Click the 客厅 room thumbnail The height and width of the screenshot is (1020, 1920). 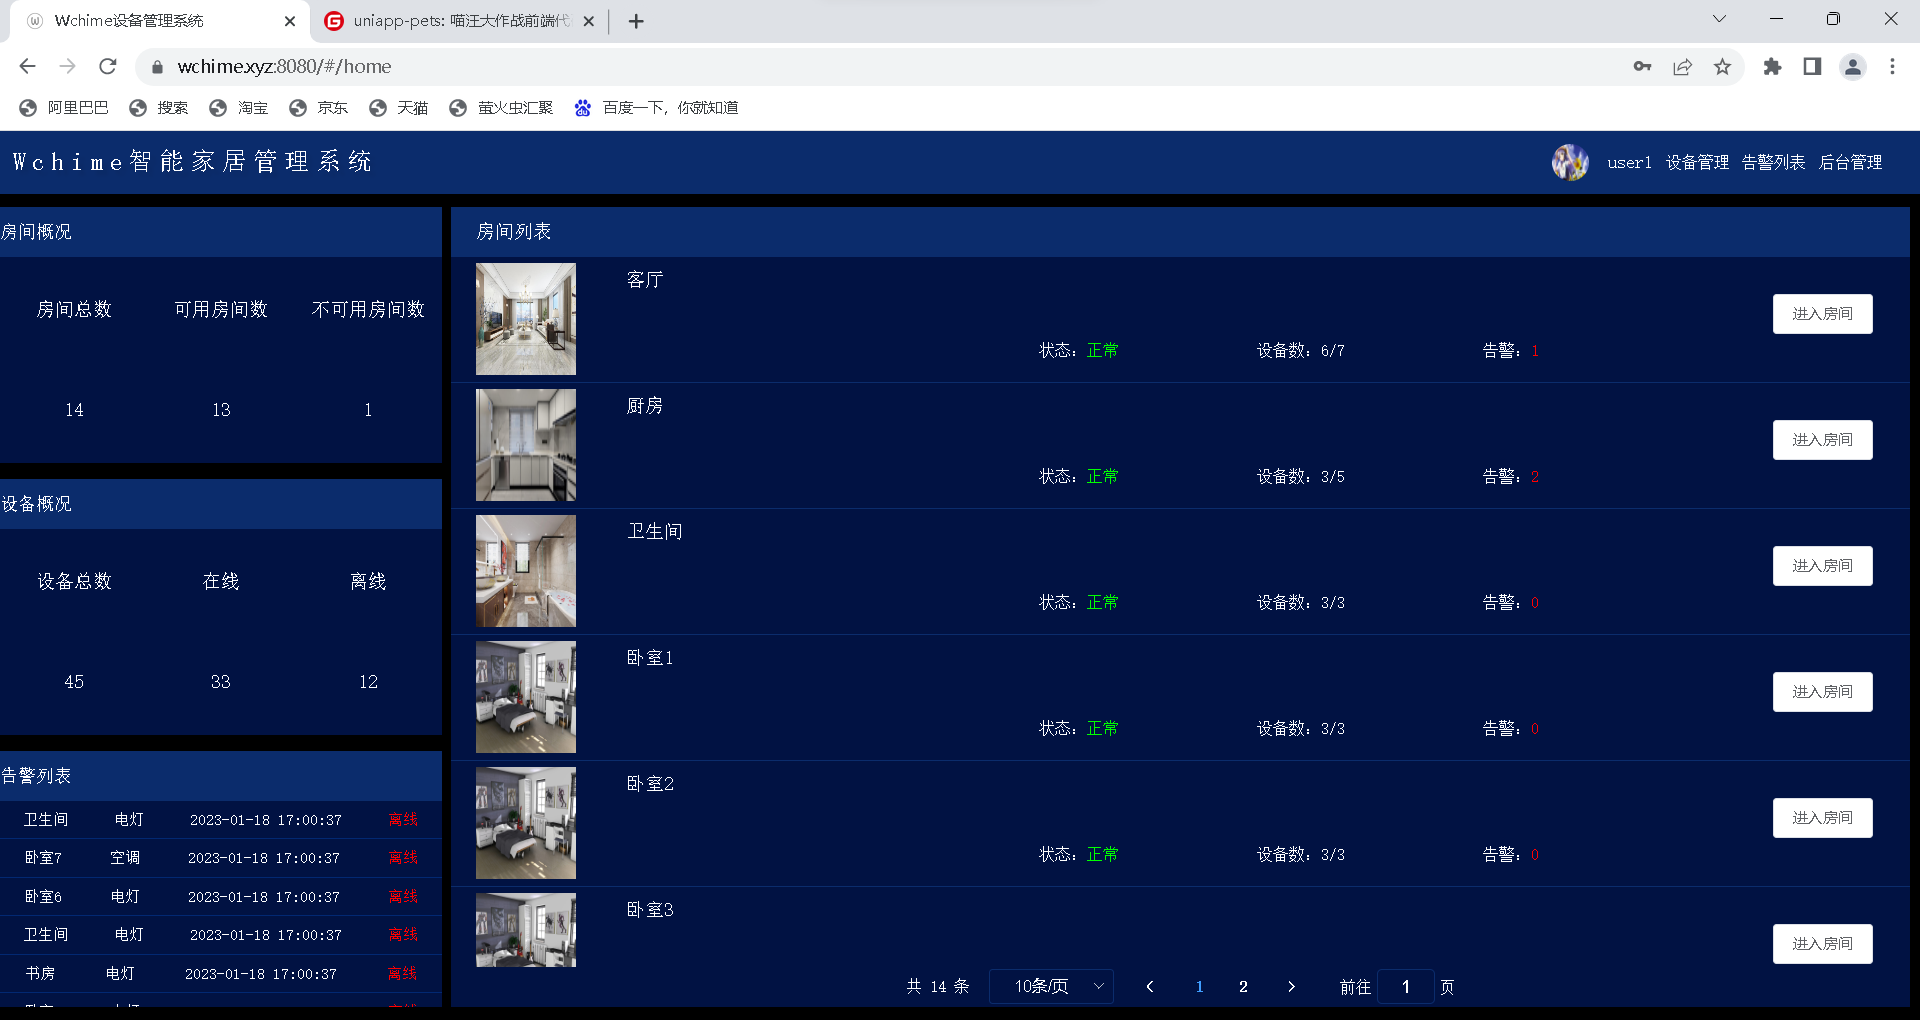point(526,319)
